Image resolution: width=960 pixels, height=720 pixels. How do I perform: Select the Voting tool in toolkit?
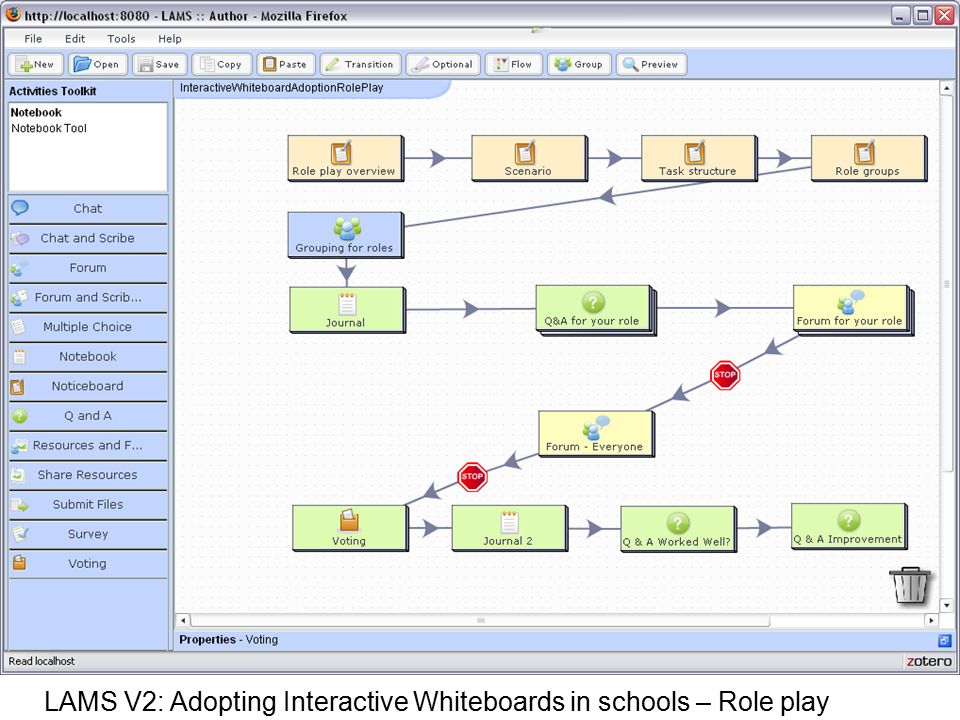coord(88,564)
